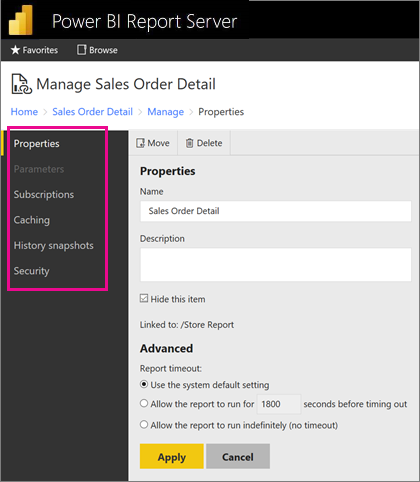Click the Linked to: /Store Report text
This screenshot has width=420, height=482.
tap(187, 325)
